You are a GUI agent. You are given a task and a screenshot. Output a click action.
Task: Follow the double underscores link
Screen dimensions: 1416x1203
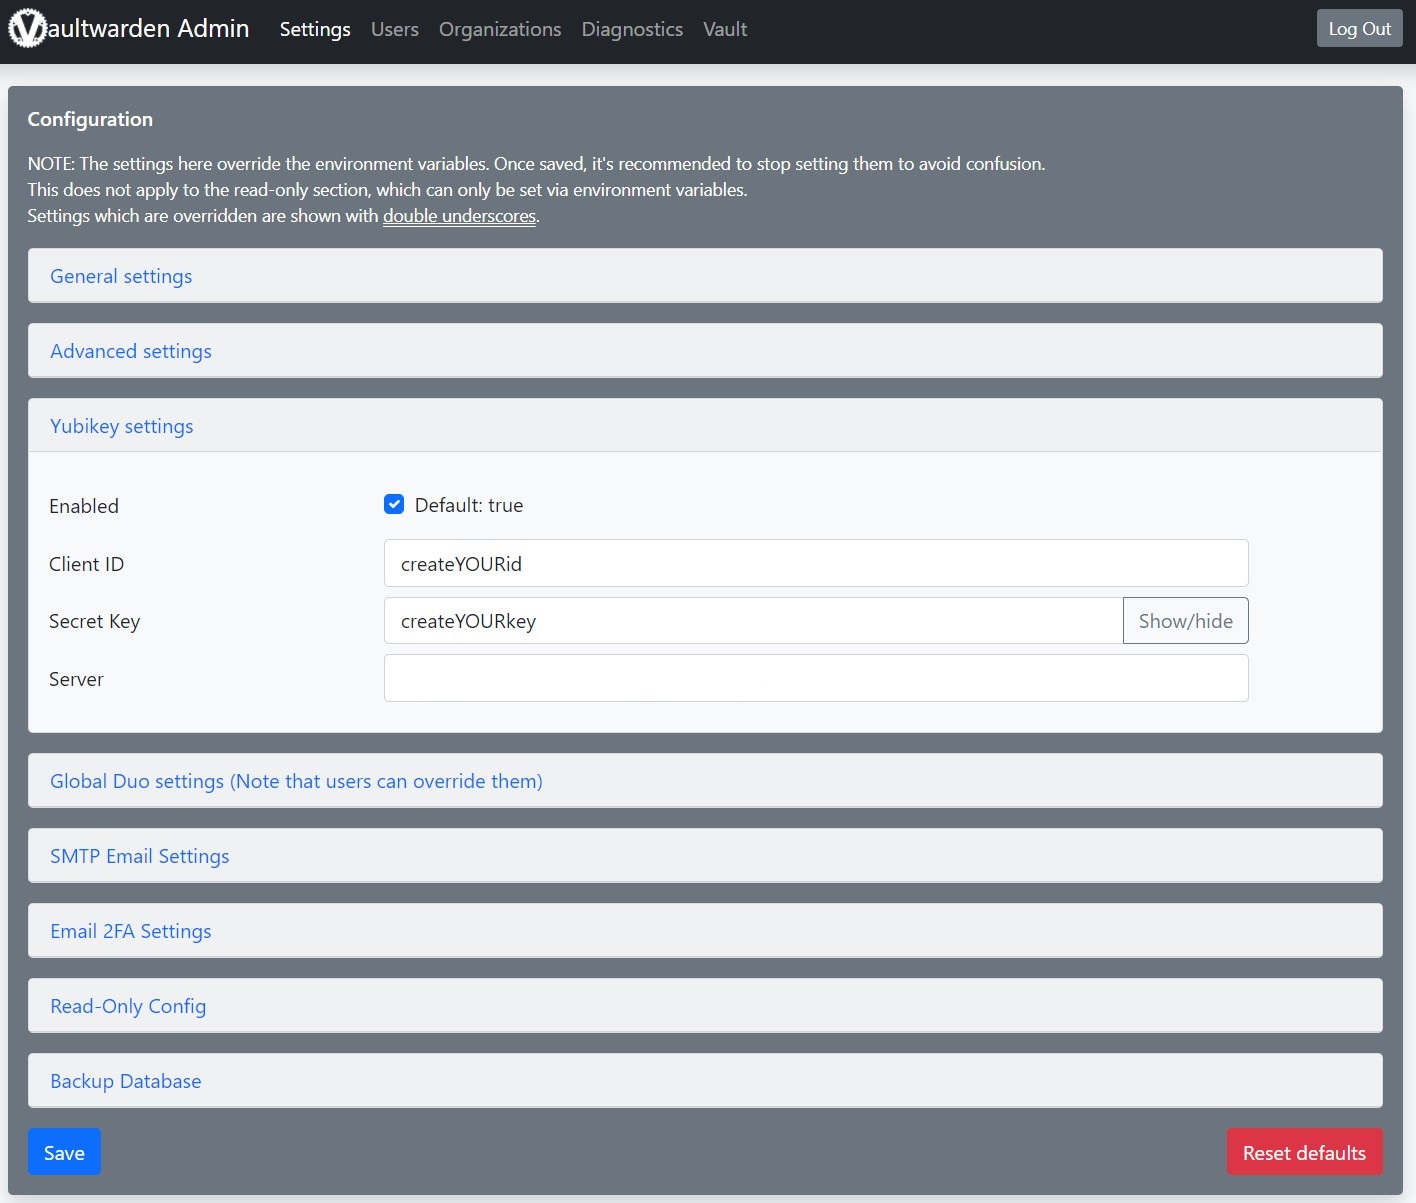coord(459,216)
